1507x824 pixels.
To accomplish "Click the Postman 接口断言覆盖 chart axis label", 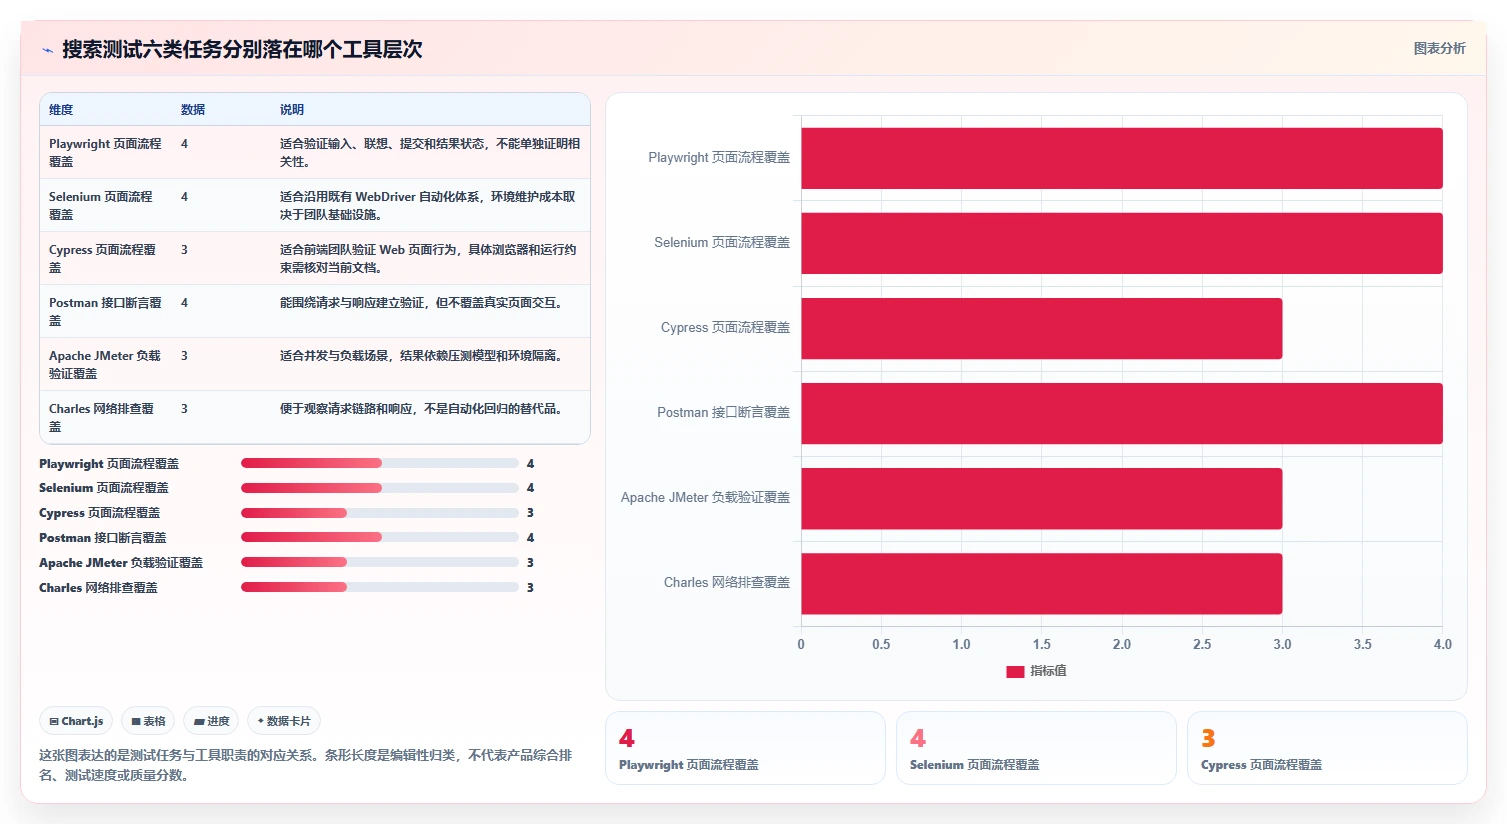I will (x=723, y=412).
